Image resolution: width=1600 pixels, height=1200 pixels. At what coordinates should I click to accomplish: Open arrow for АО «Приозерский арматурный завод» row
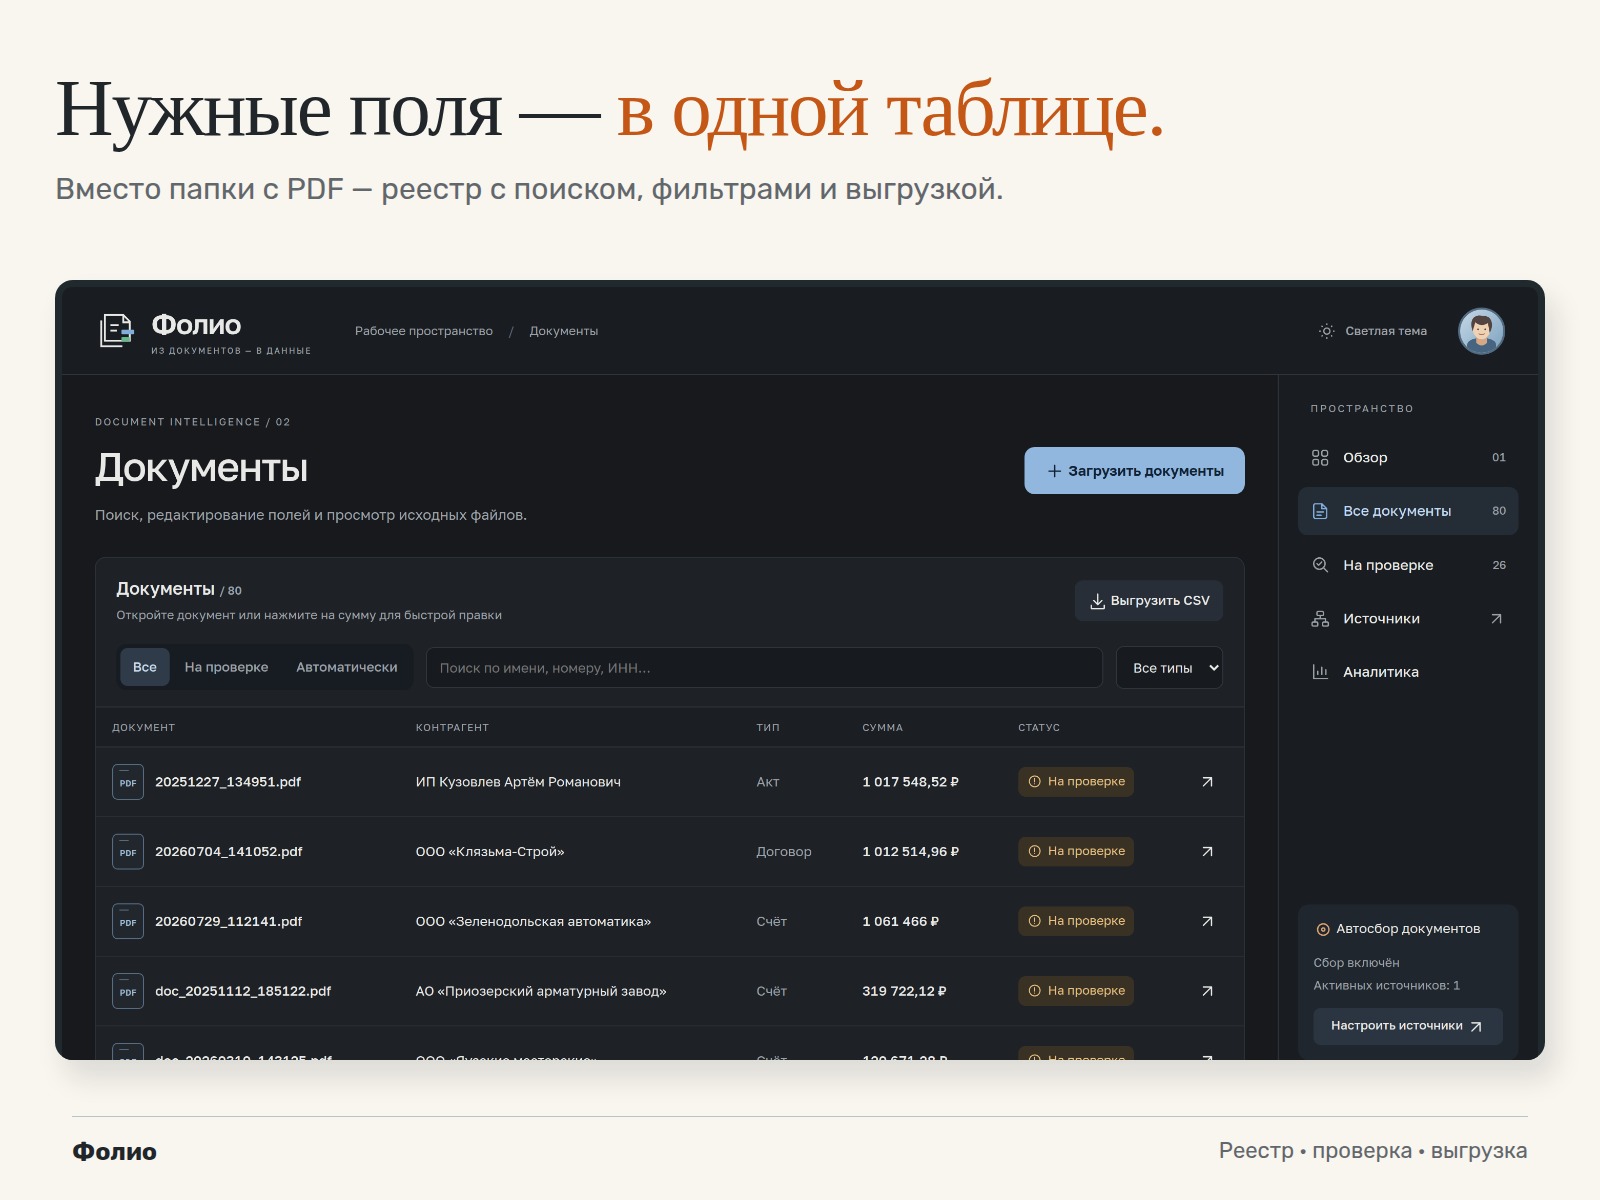point(1207,991)
